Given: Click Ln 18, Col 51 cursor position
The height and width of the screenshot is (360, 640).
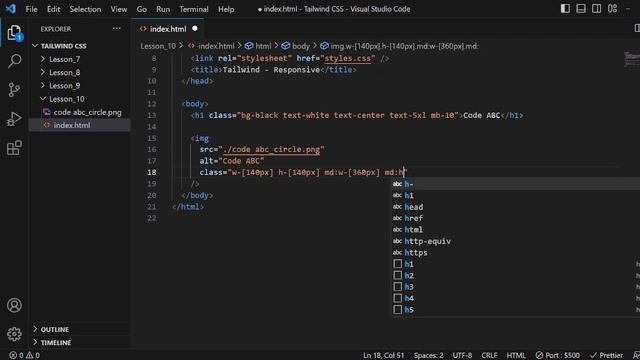Looking at the screenshot, I should tap(383, 355).
